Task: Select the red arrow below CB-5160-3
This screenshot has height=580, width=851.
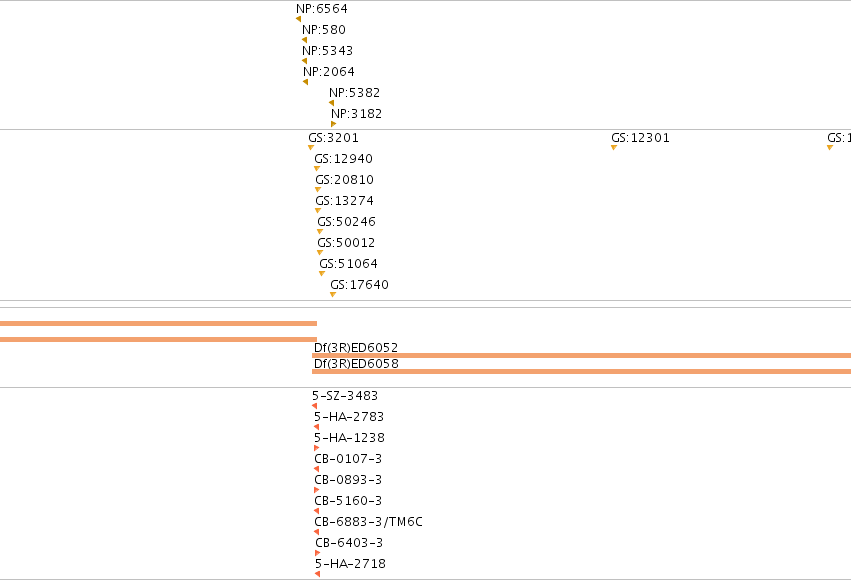Action: tap(316, 511)
